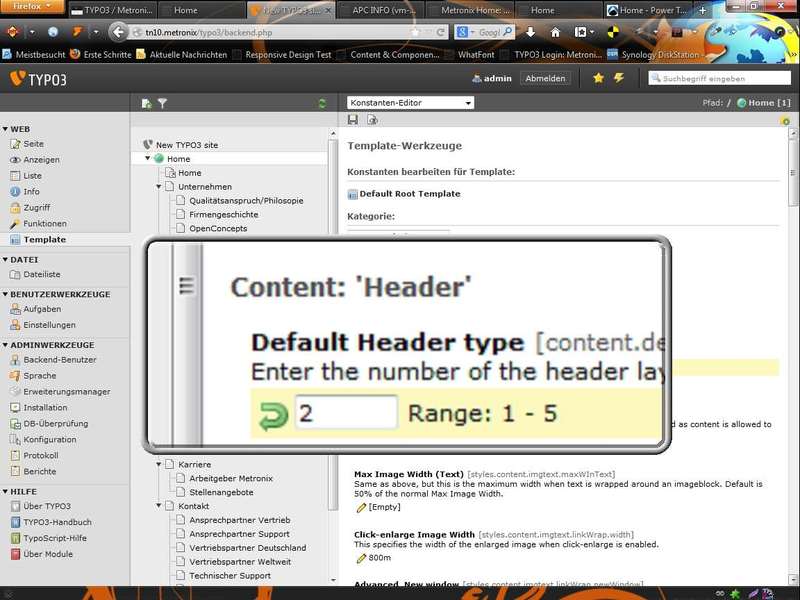Click the reset arrow beside header type value

tap(273, 416)
